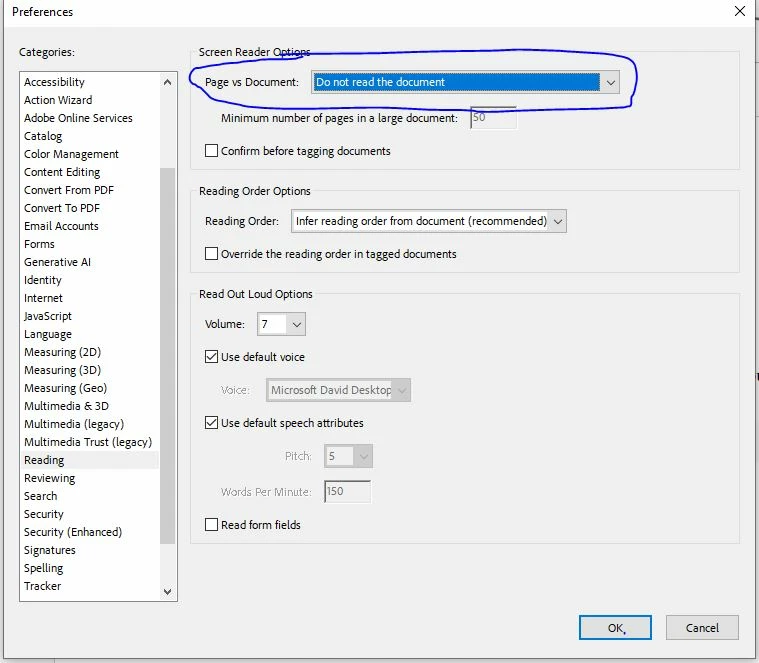Open the Pitch dropdown
This screenshot has width=759, height=663.
(348, 456)
